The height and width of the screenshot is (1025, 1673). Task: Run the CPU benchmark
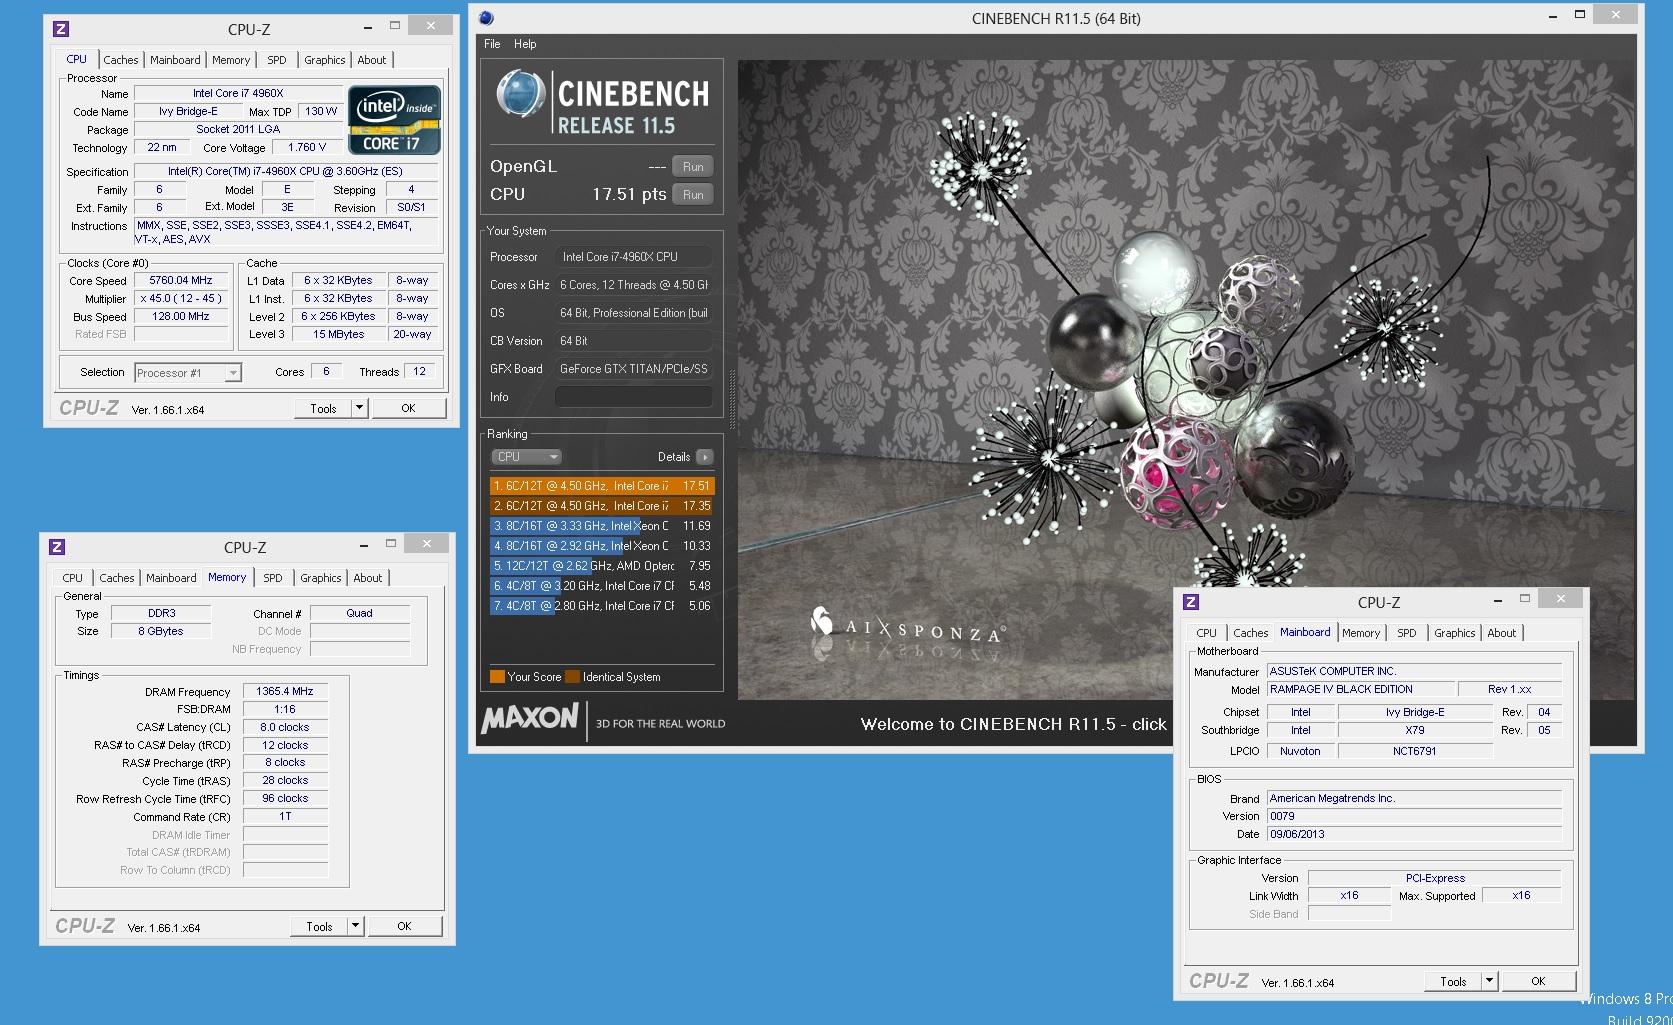click(693, 195)
